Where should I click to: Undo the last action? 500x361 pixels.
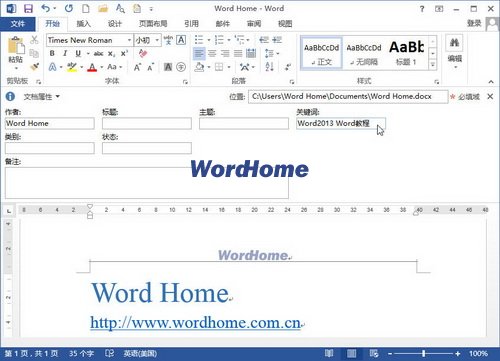[x=45, y=8]
